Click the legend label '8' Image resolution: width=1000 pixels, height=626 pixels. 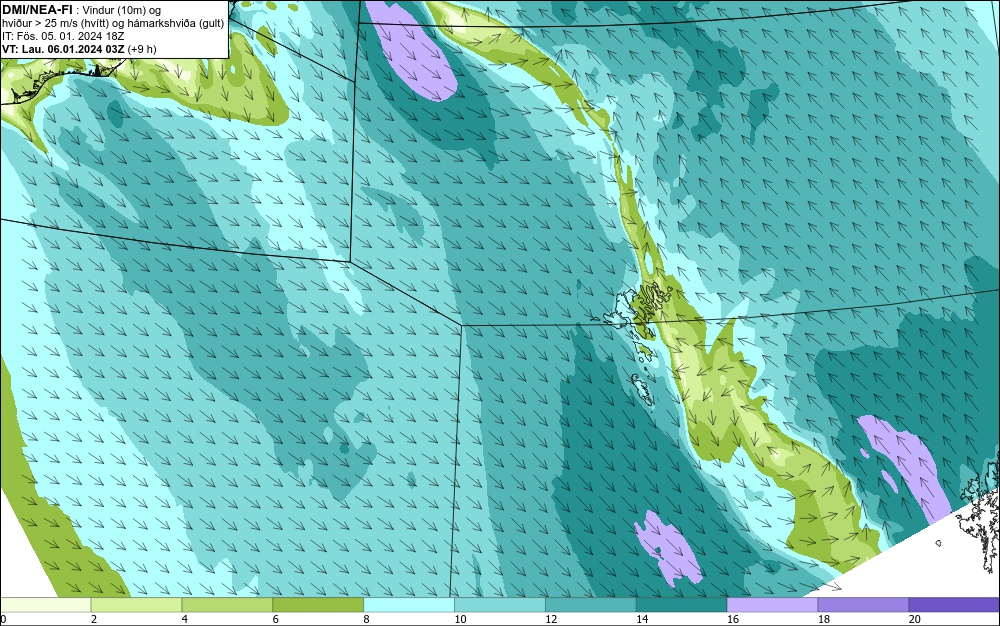pyautogui.click(x=366, y=619)
